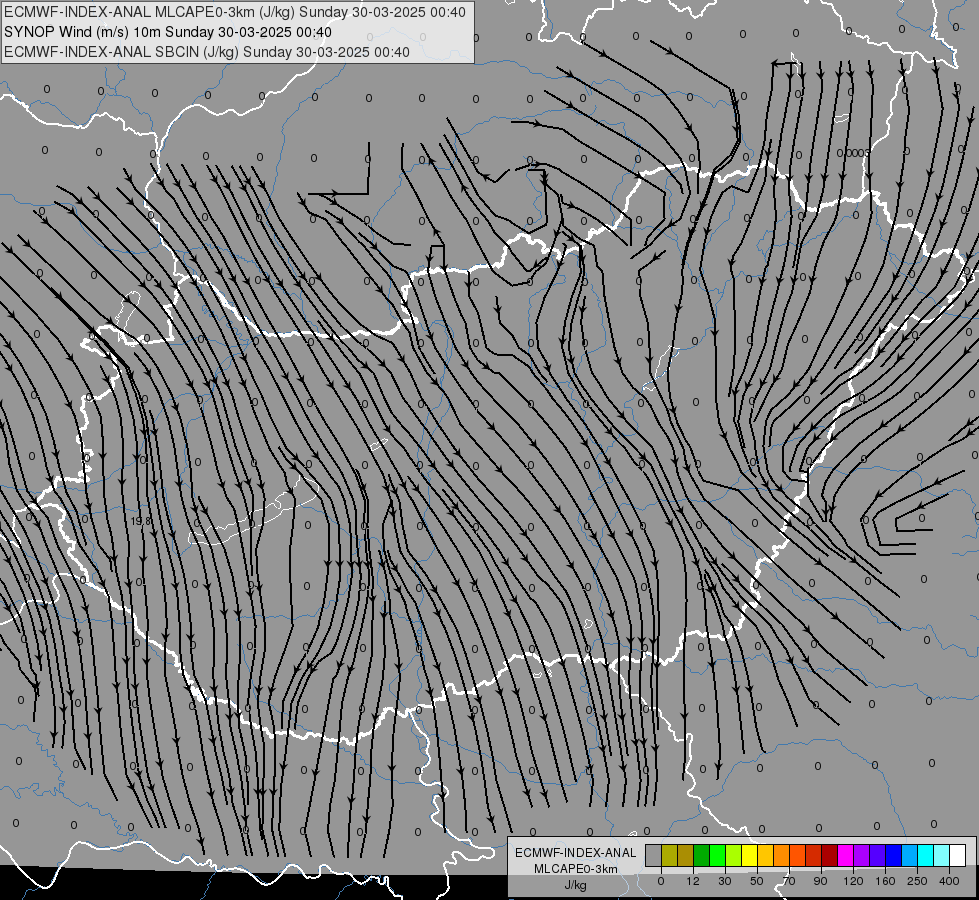Click the 19.8 value on the map
The image size is (979, 900).
click(141, 520)
